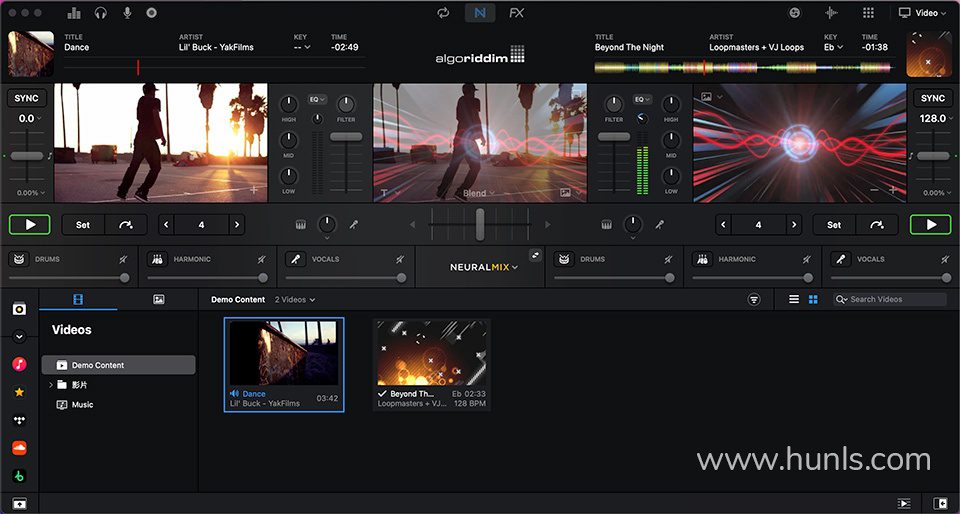Open the Apple Music source icon
This screenshot has height=514, width=960.
click(20, 365)
